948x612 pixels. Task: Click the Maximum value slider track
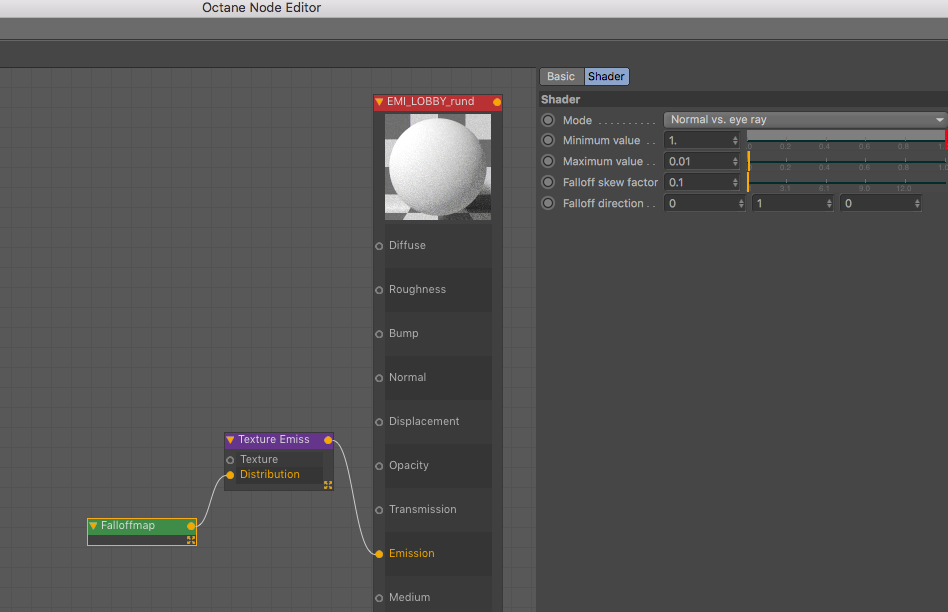(x=847, y=161)
